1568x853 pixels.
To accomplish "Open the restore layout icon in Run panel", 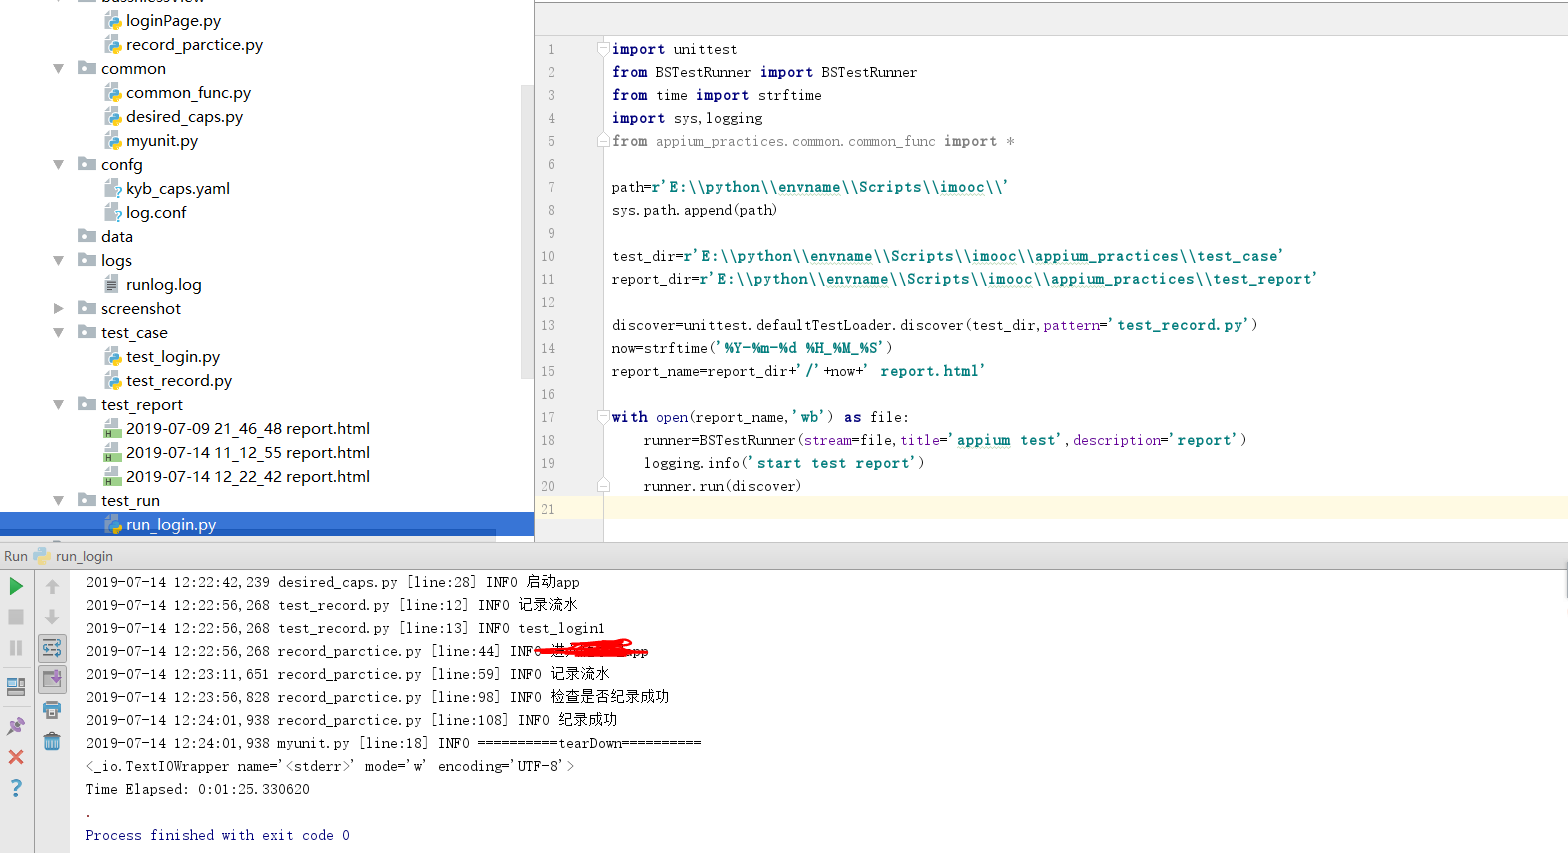I will pyautogui.click(x=16, y=686).
